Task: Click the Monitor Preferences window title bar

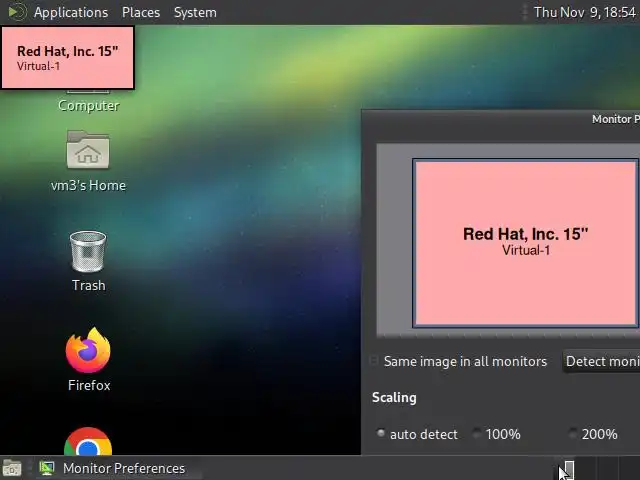Action: click(501, 119)
